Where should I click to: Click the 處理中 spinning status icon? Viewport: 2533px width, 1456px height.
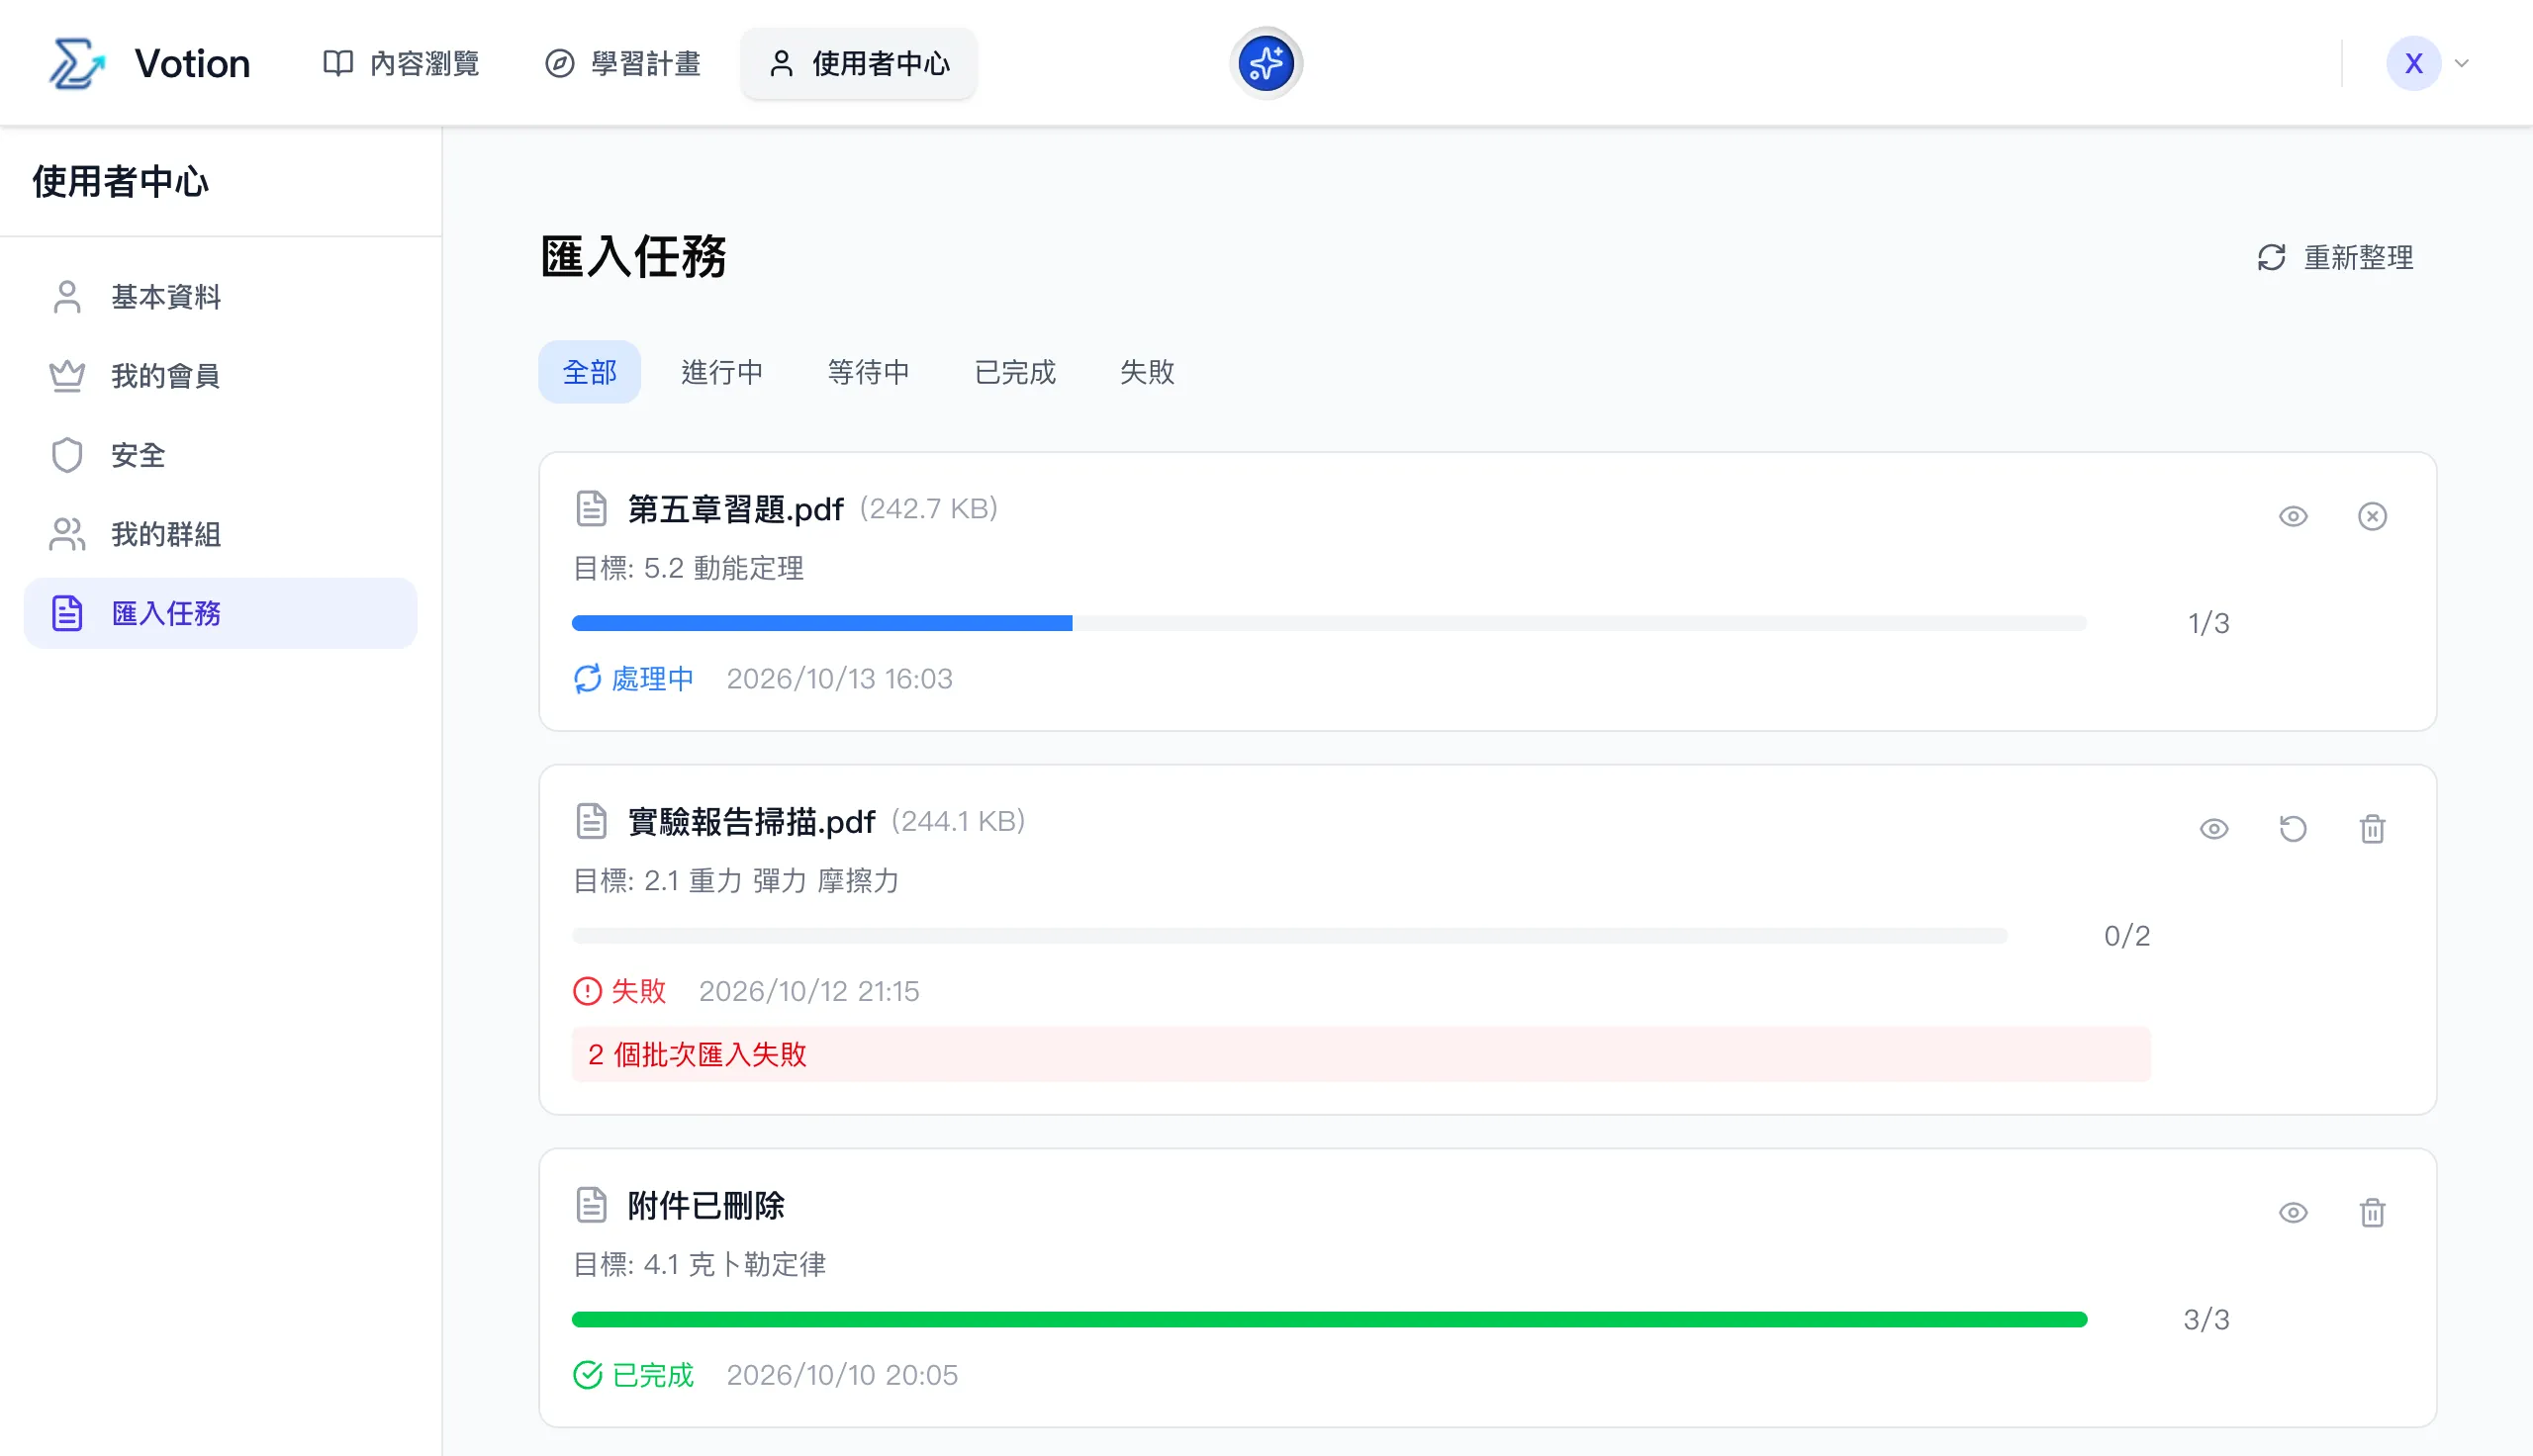click(x=587, y=679)
